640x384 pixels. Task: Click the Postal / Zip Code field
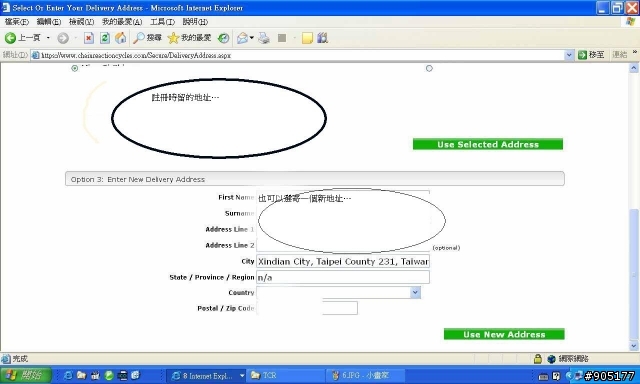(x=307, y=308)
